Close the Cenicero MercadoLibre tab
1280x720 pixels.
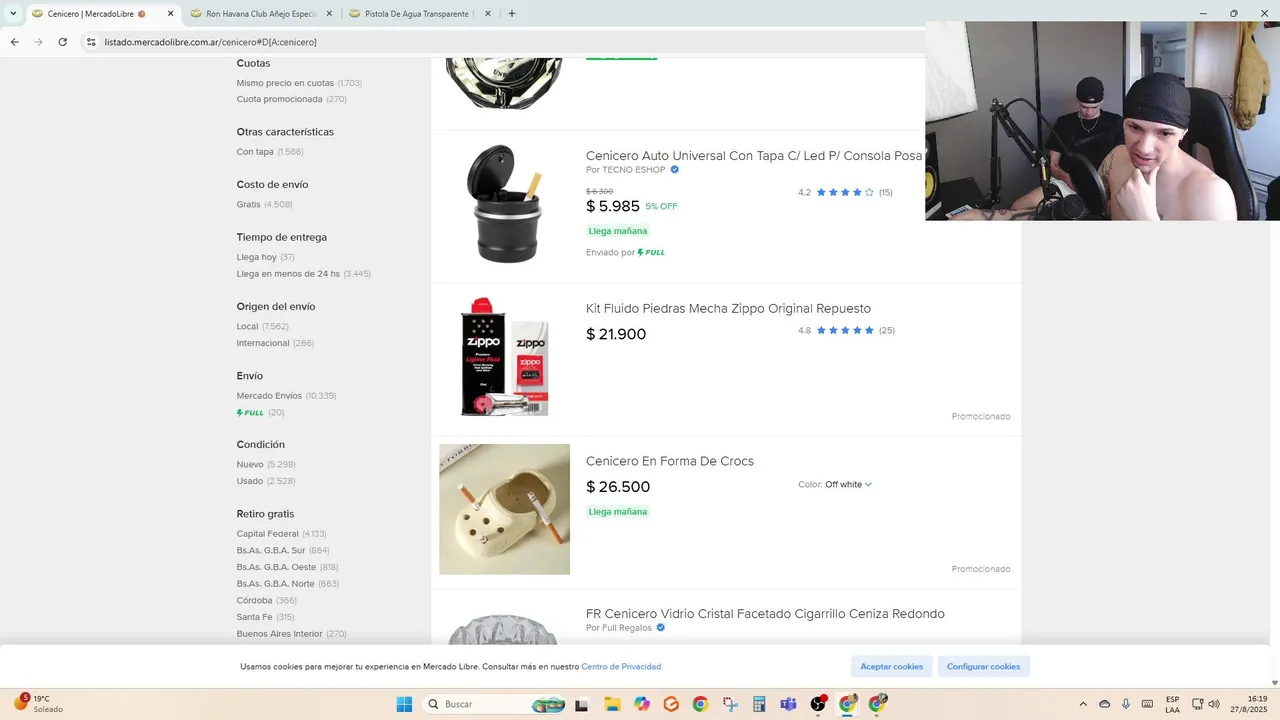171,14
